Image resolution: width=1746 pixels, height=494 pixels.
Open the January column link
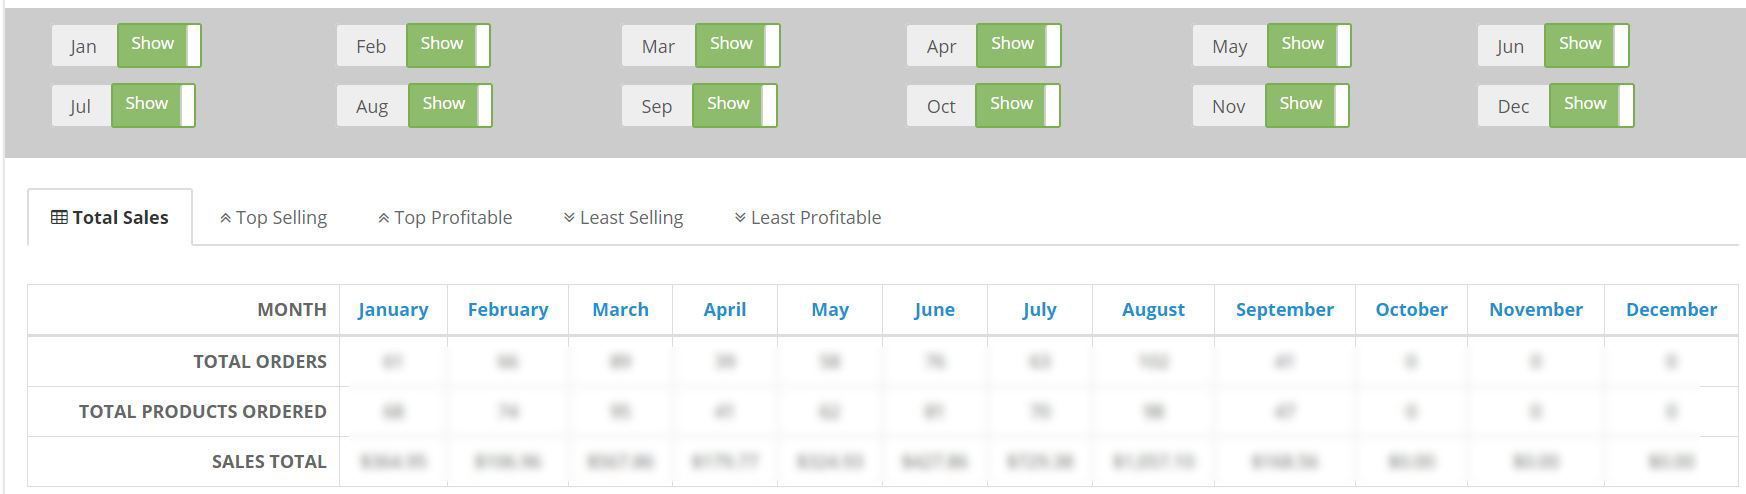(x=393, y=310)
